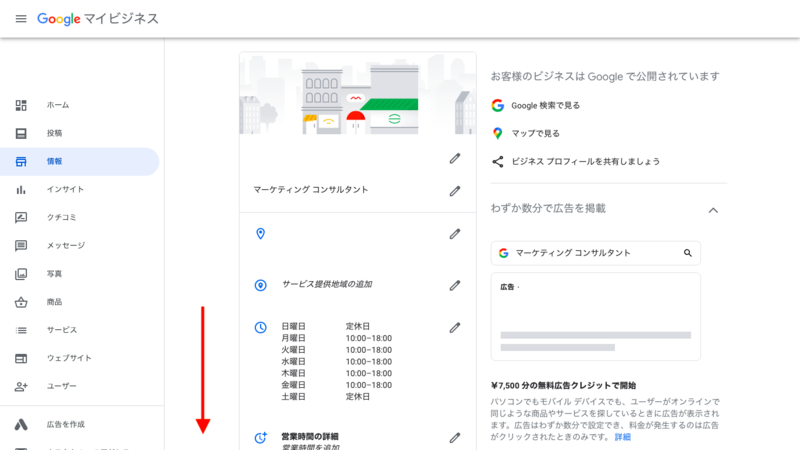
Task: Click the Google マイビジネス logo
Action: (x=98, y=19)
